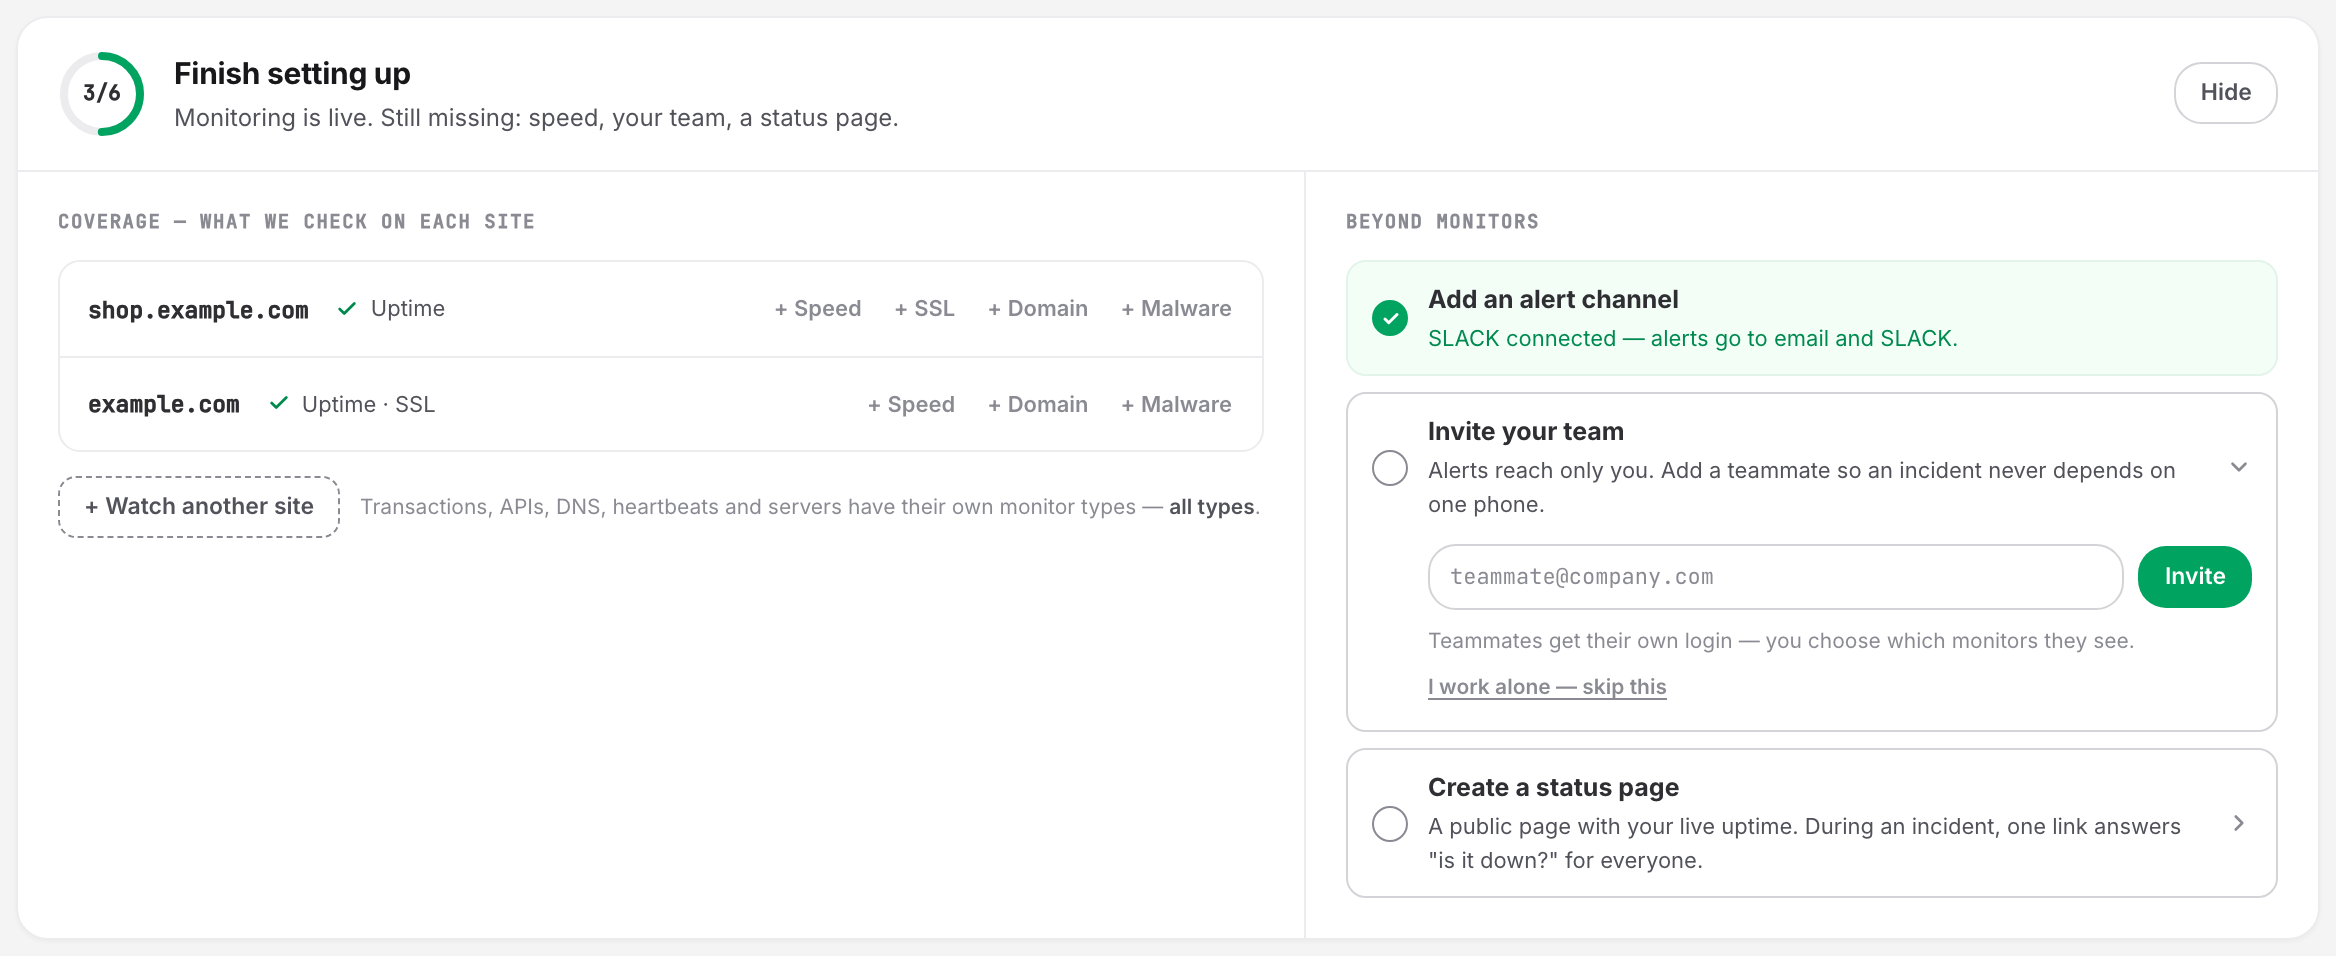The image size is (2336, 956).
Task: Toggle the Invite your team circle
Action: point(1390,468)
